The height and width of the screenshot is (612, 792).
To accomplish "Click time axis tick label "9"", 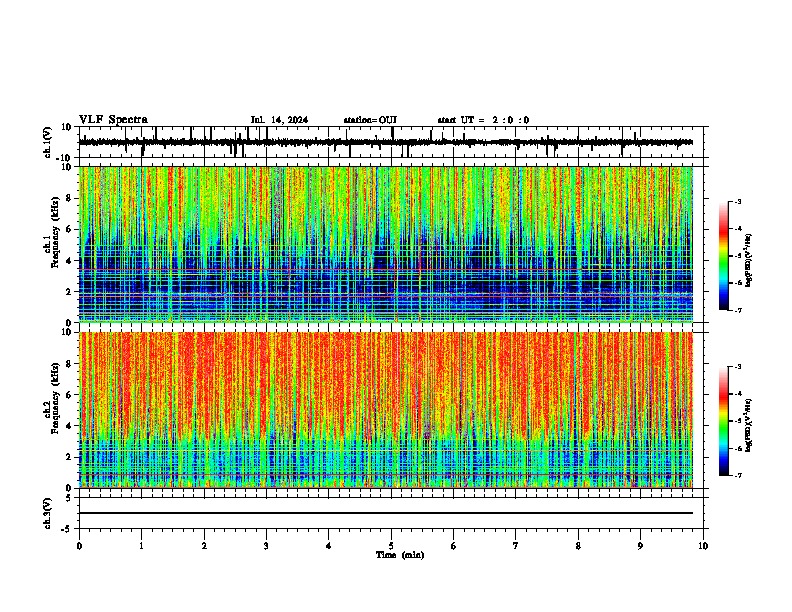I will pyautogui.click(x=640, y=546).
